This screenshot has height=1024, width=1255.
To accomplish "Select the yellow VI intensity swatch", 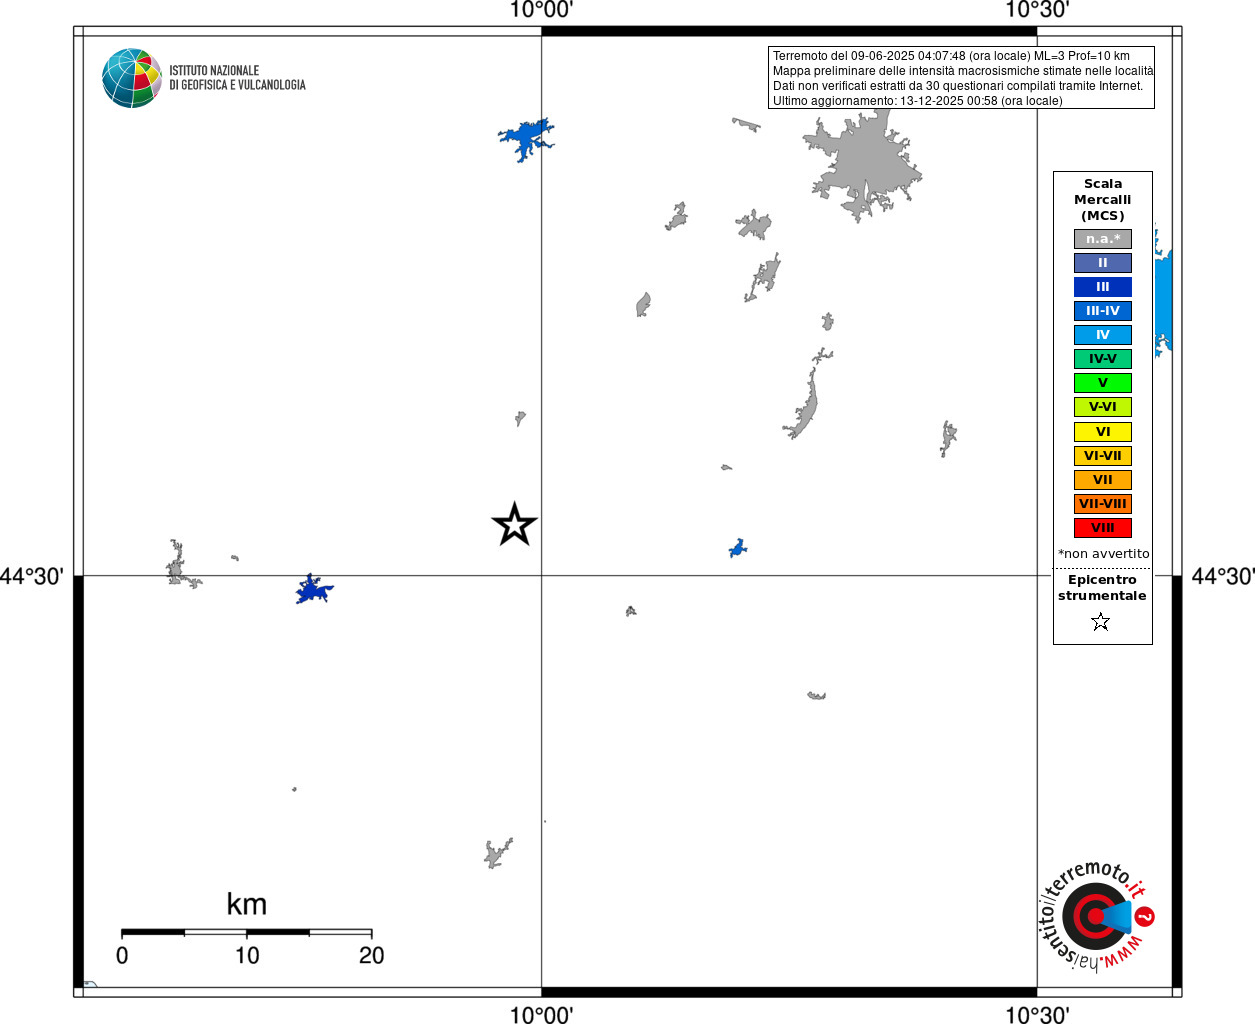I will (x=1103, y=432).
